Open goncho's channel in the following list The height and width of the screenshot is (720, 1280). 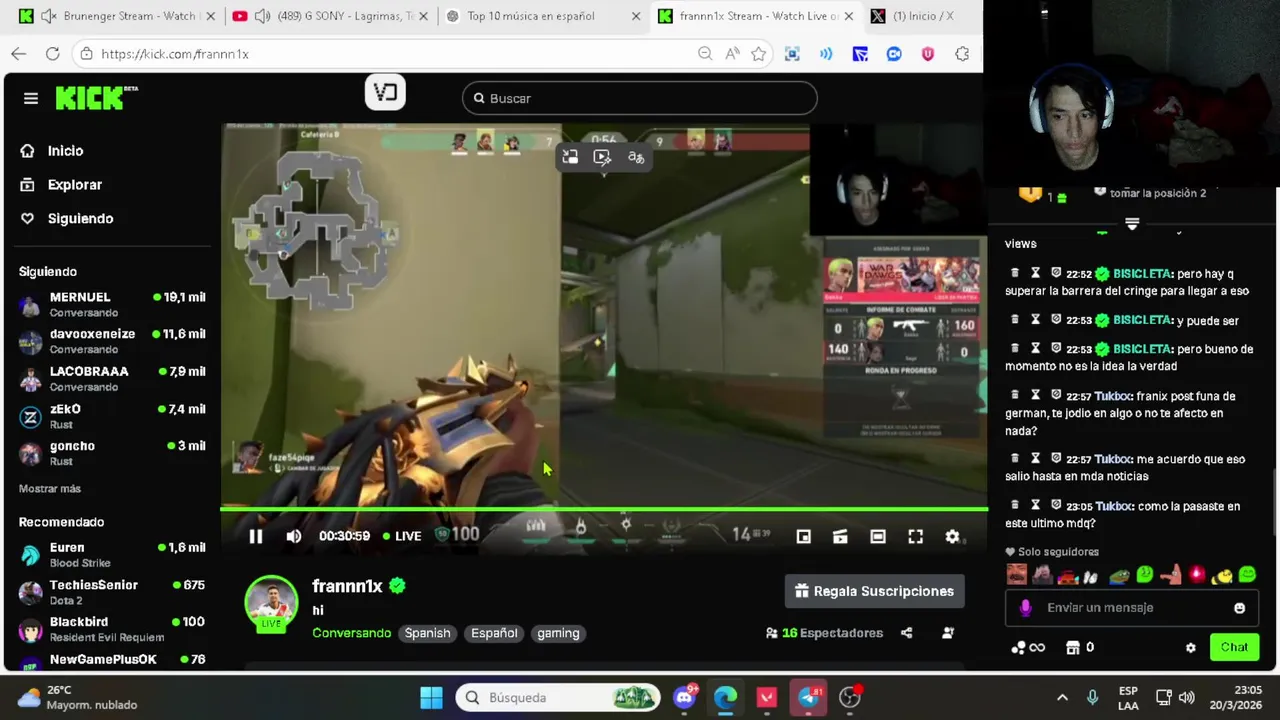[x=112, y=453]
